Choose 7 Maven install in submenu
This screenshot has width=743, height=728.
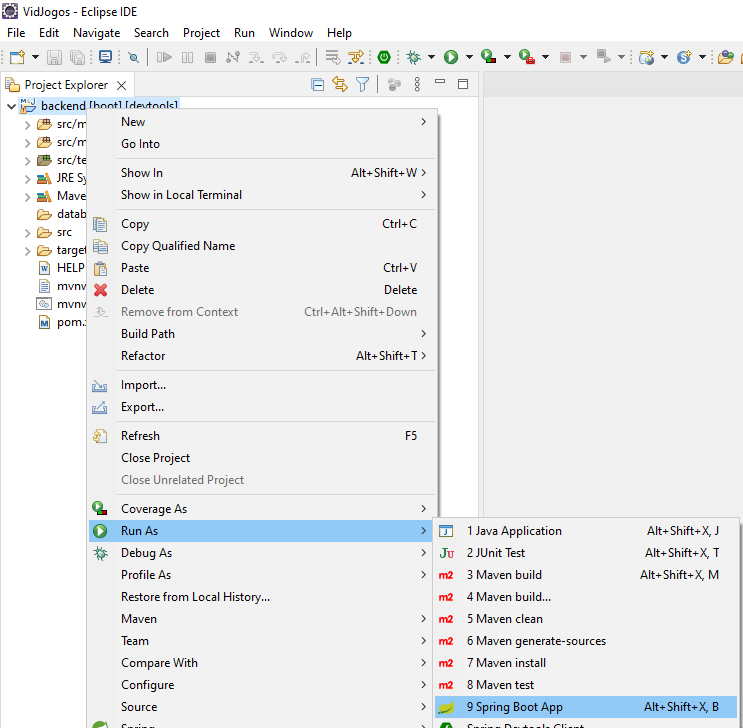click(x=586, y=663)
